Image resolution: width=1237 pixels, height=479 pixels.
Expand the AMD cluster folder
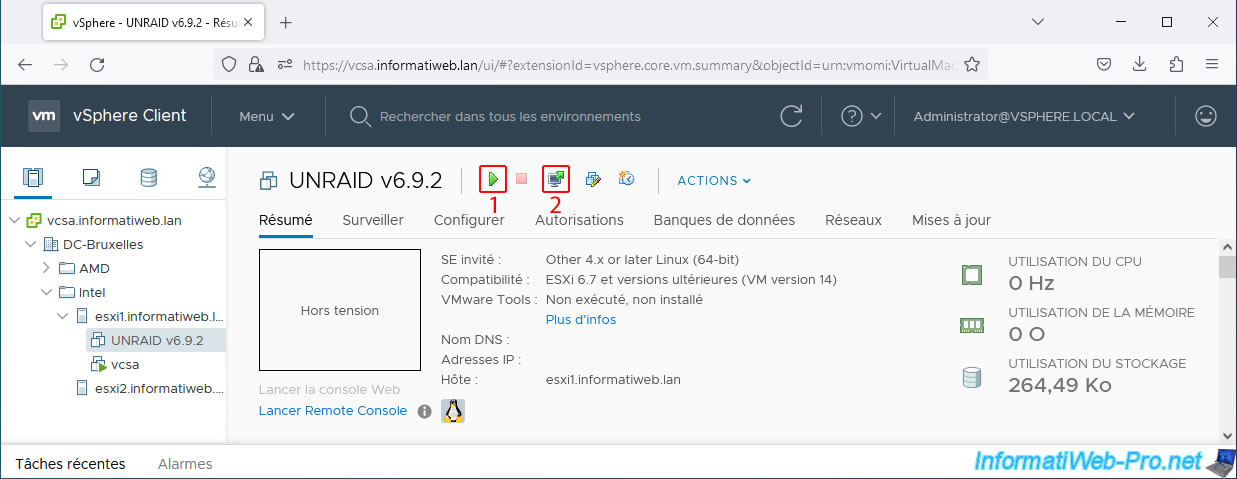[x=46, y=268]
